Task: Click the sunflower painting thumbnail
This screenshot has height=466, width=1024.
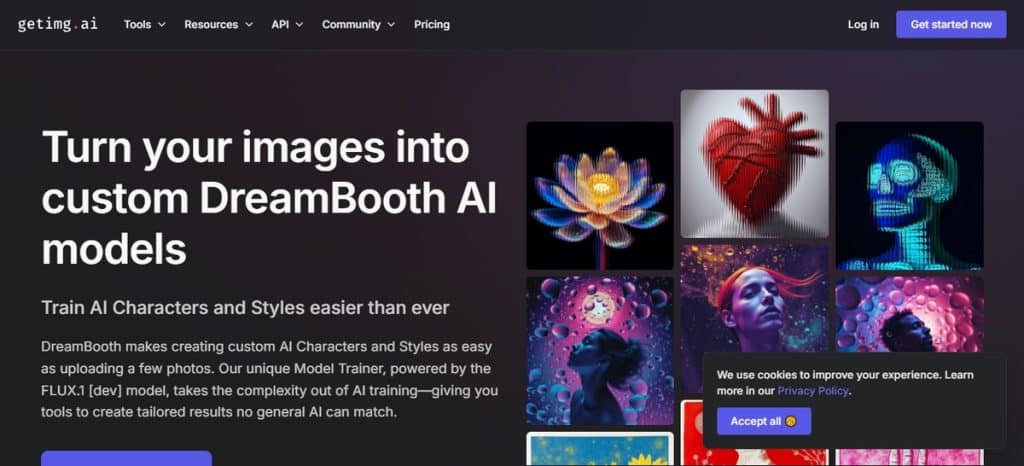Action: tap(600, 449)
